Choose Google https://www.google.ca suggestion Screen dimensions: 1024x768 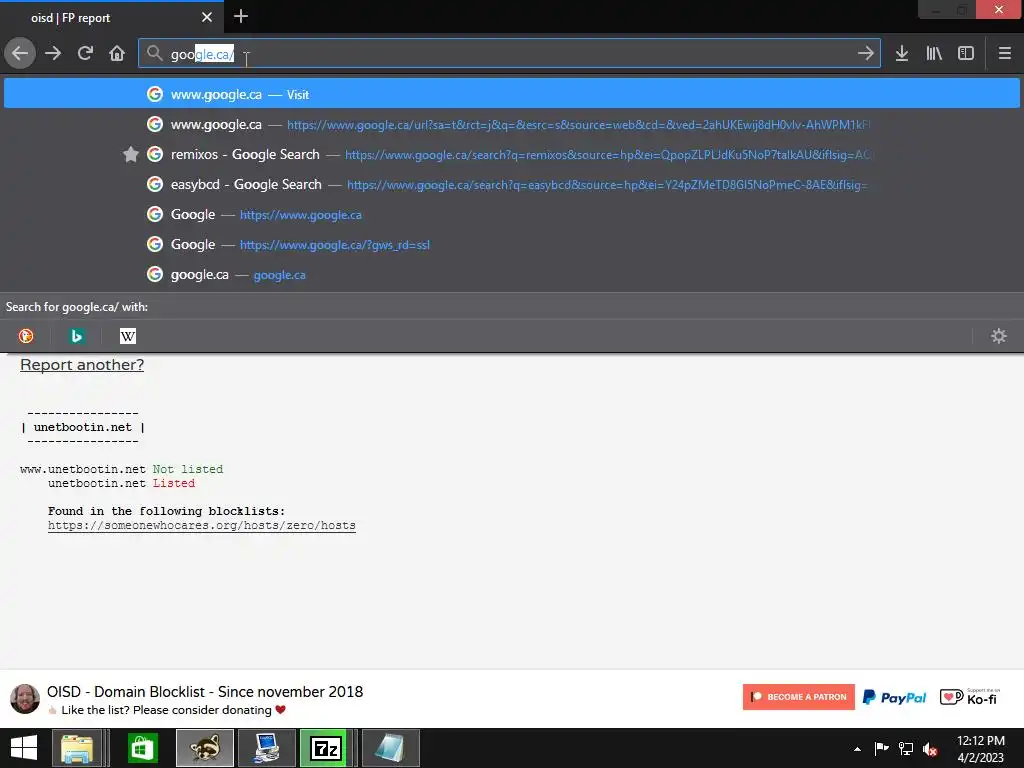(x=511, y=214)
